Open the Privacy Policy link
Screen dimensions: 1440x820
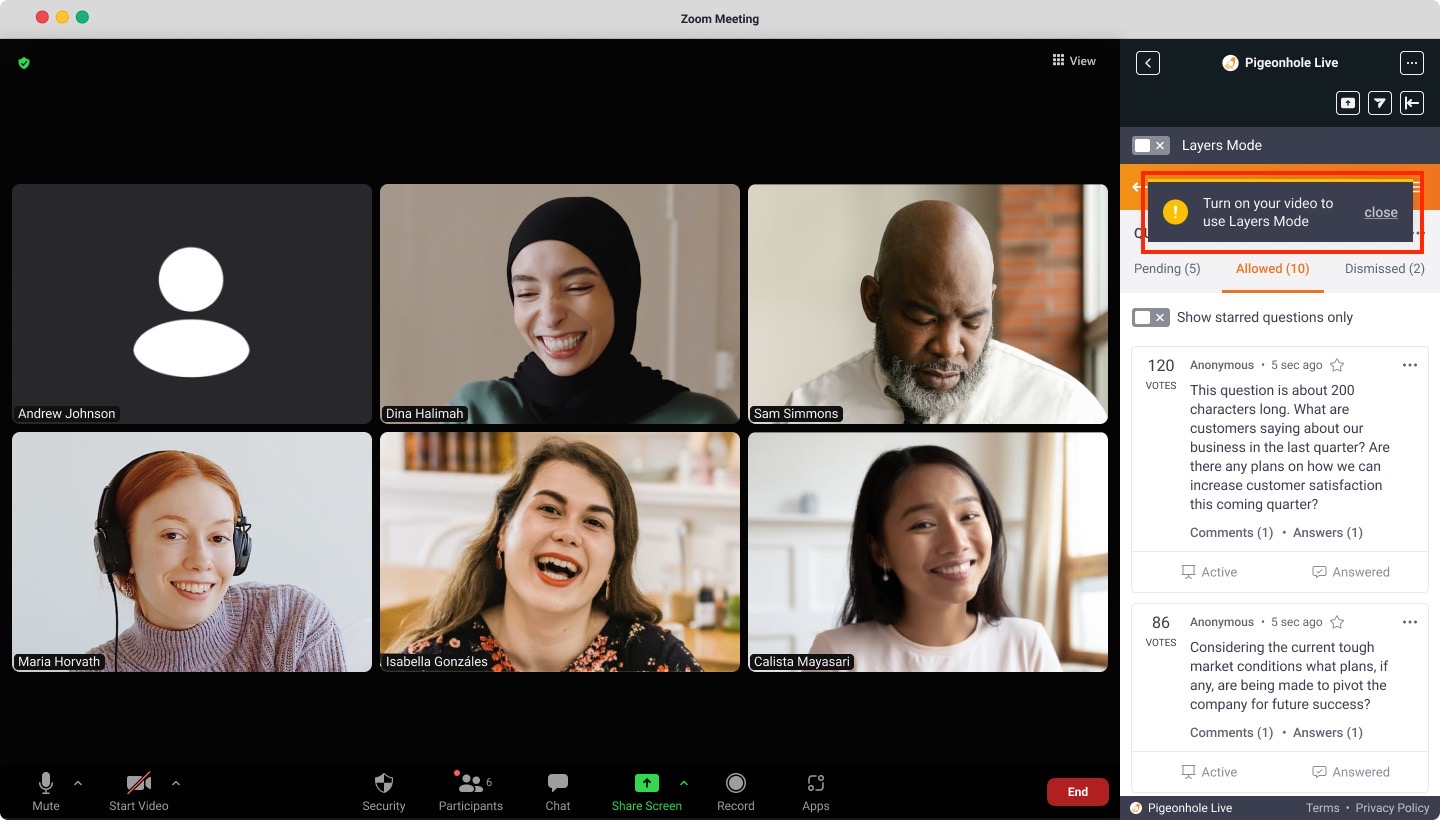click(x=1392, y=808)
